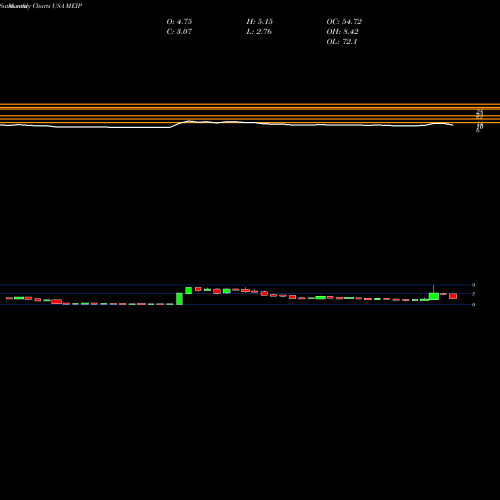This screenshot has height=500, width=500.
Task: Click the "OL: 72.1" readout
Action: coord(342,42)
